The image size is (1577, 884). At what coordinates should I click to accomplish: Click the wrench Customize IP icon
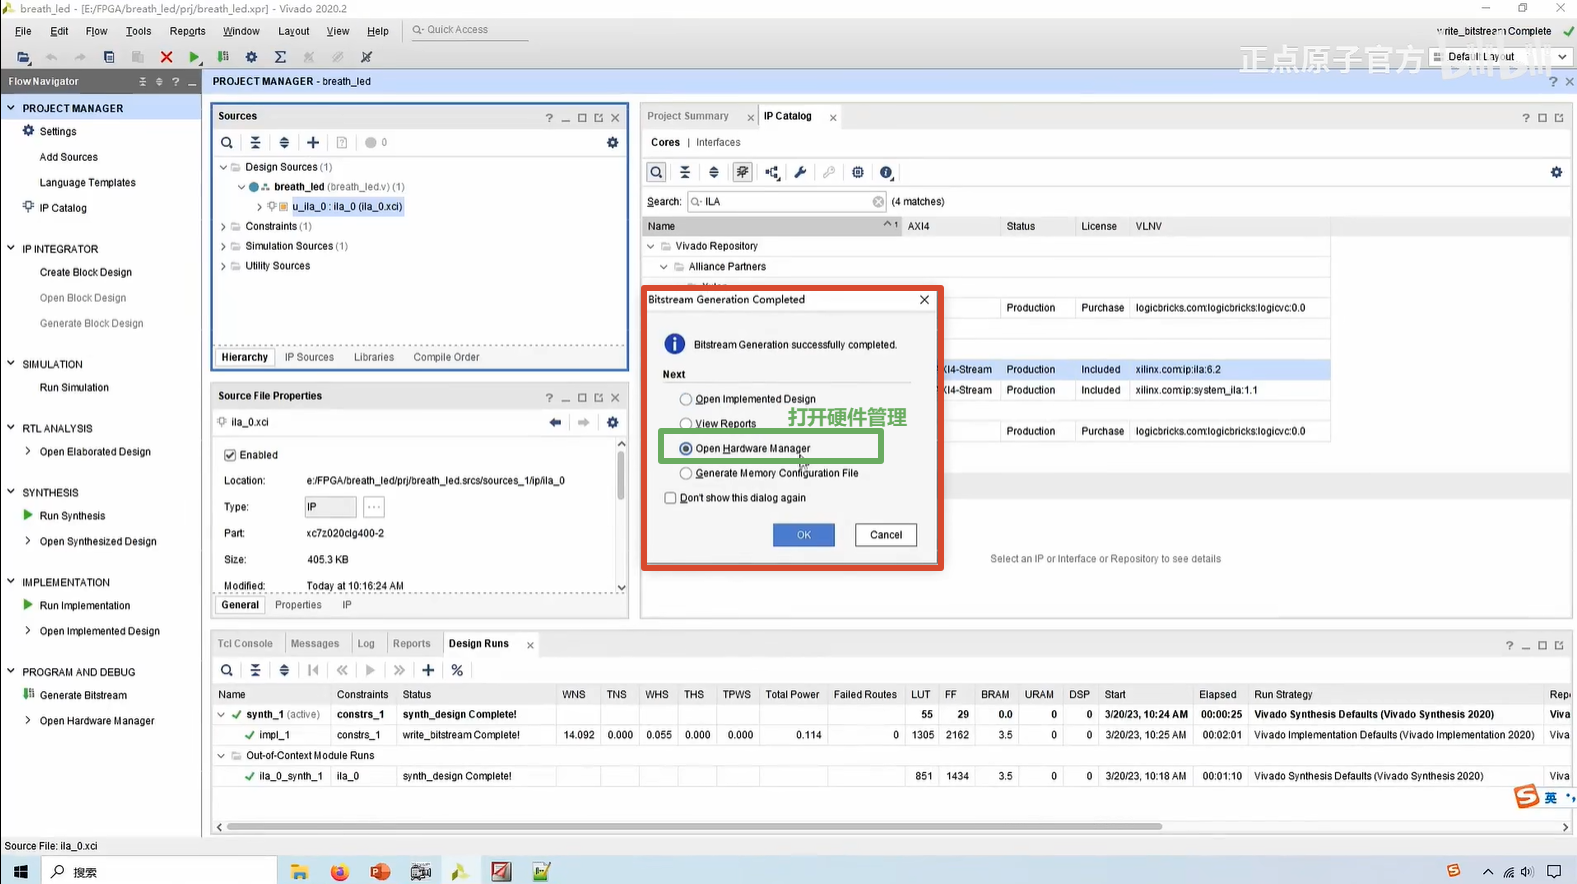coord(800,172)
